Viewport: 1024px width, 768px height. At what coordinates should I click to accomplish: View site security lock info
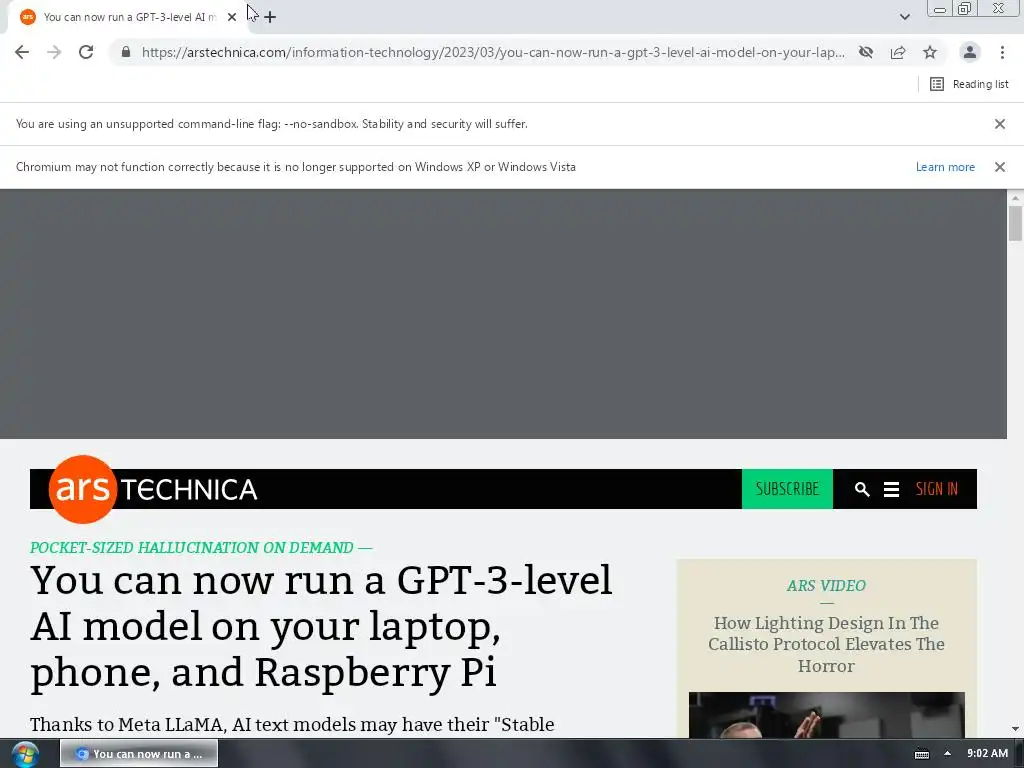point(126,52)
